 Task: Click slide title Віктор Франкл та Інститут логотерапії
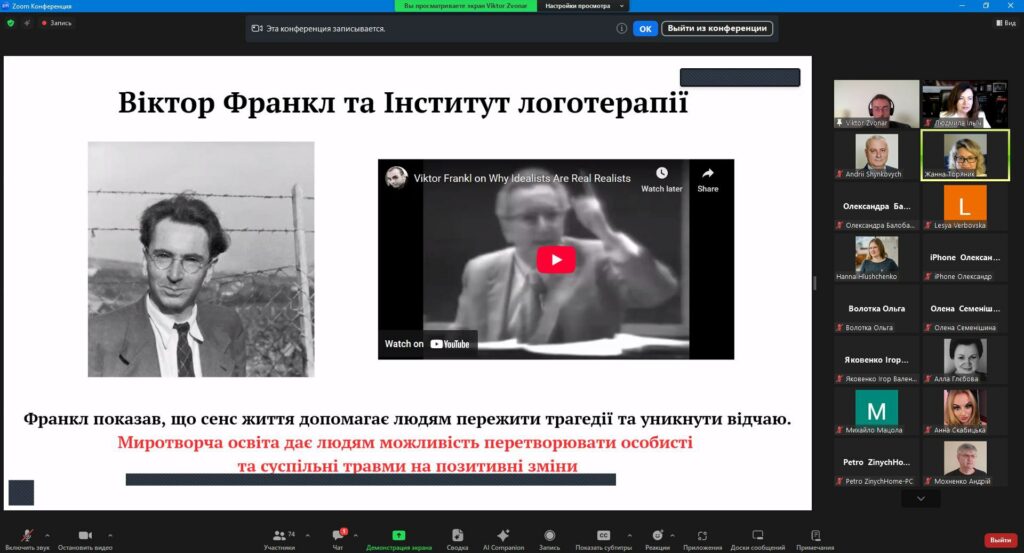pyautogui.click(x=403, y=103)
